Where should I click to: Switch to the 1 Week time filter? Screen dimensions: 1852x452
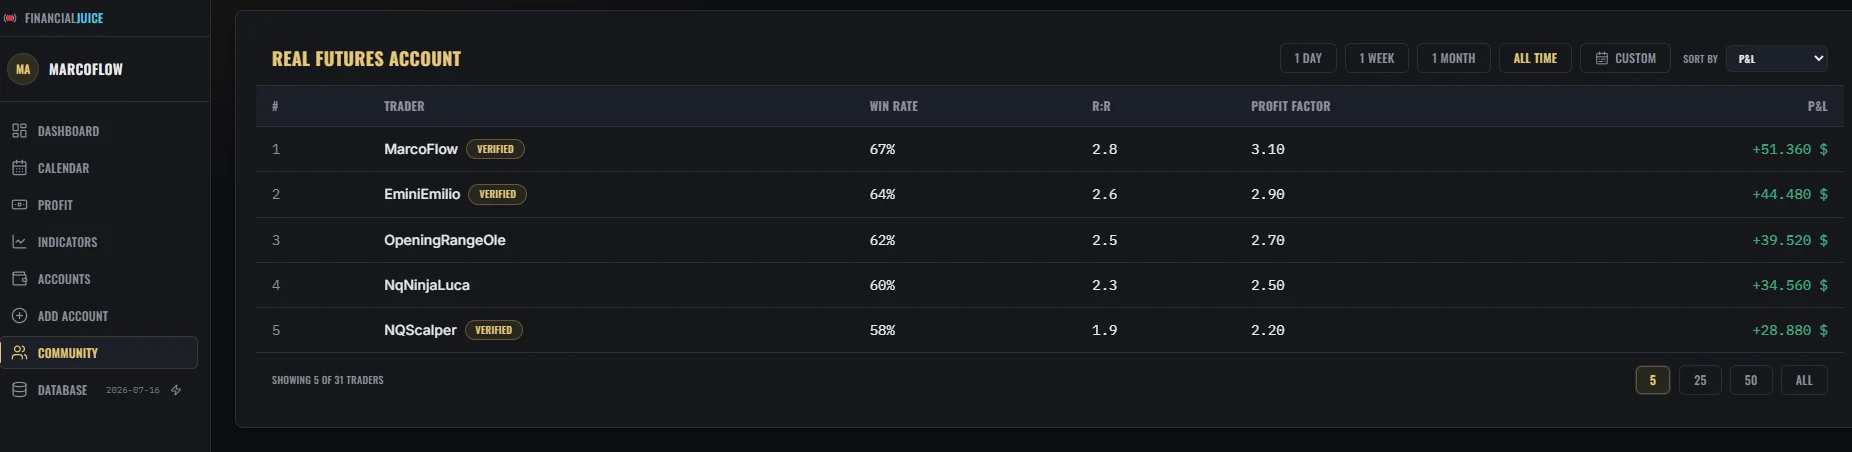coord(1377,58)
